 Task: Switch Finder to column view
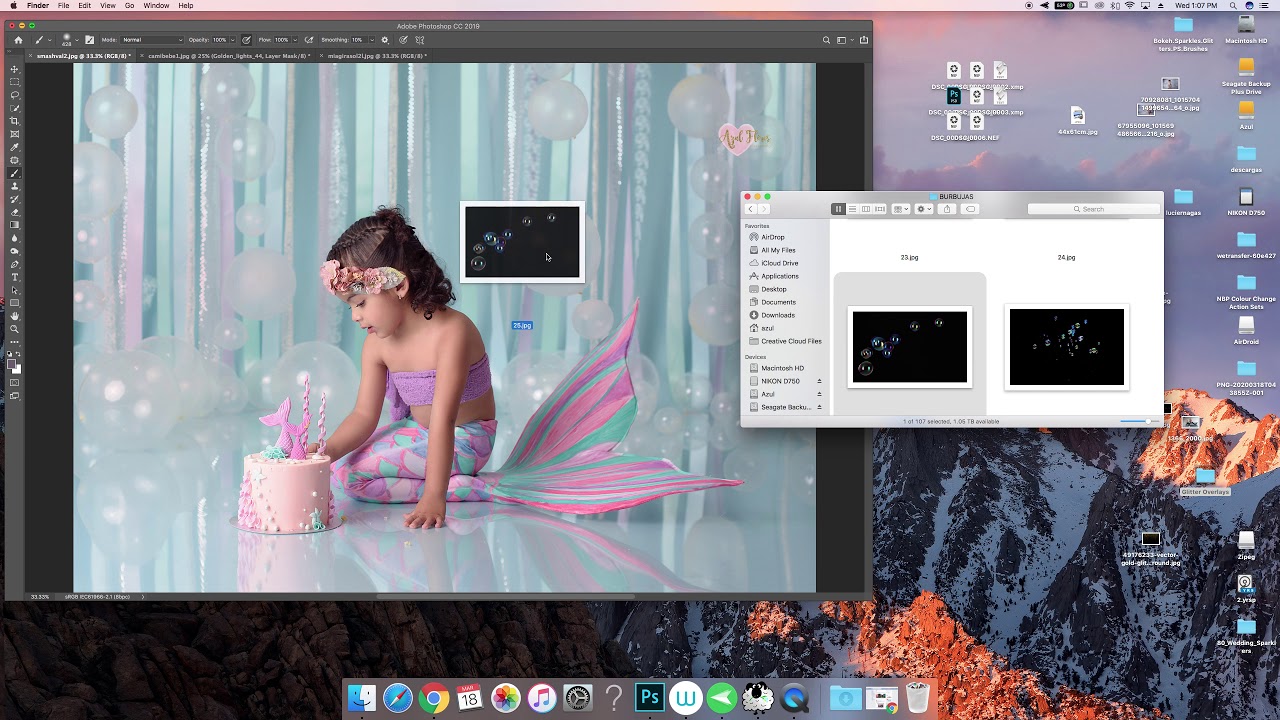tap(866, 209)
